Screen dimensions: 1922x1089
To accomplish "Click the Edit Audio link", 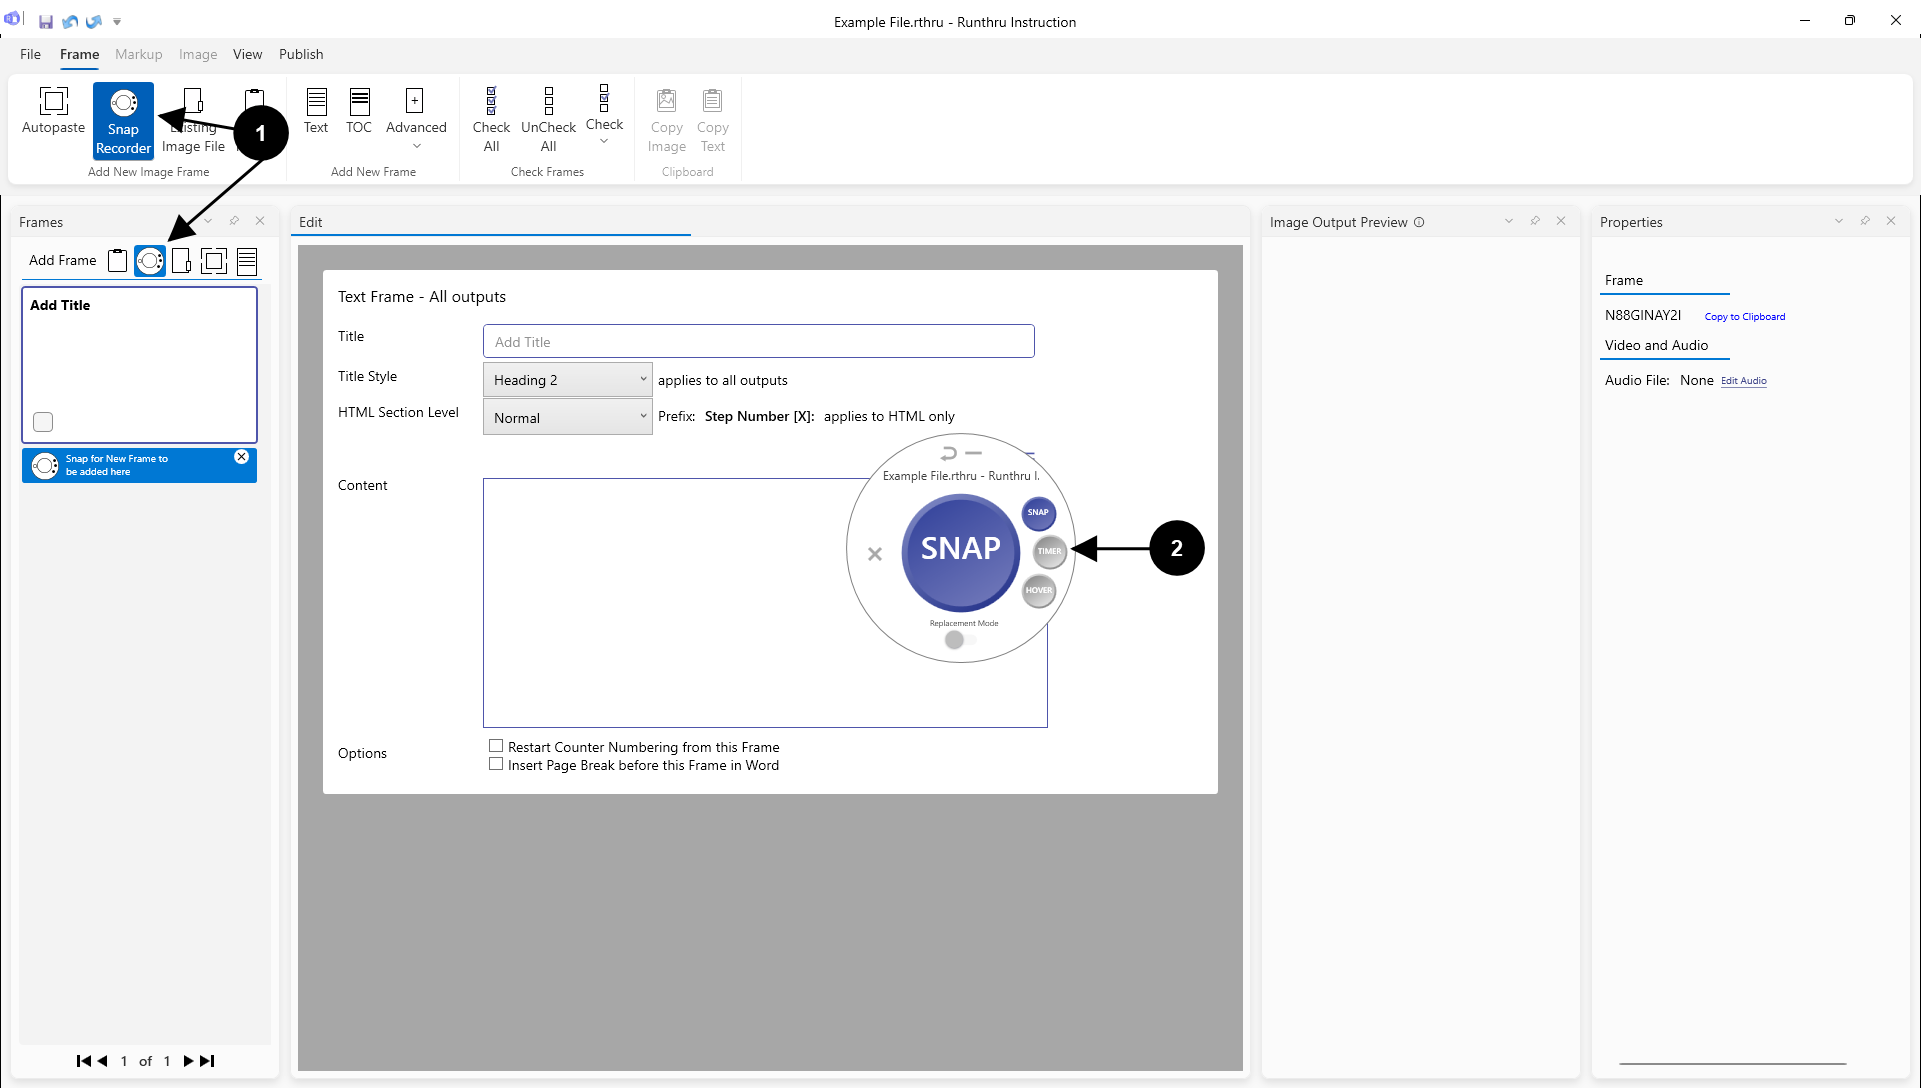I will pyautogui.click(x=1743, y=381).
